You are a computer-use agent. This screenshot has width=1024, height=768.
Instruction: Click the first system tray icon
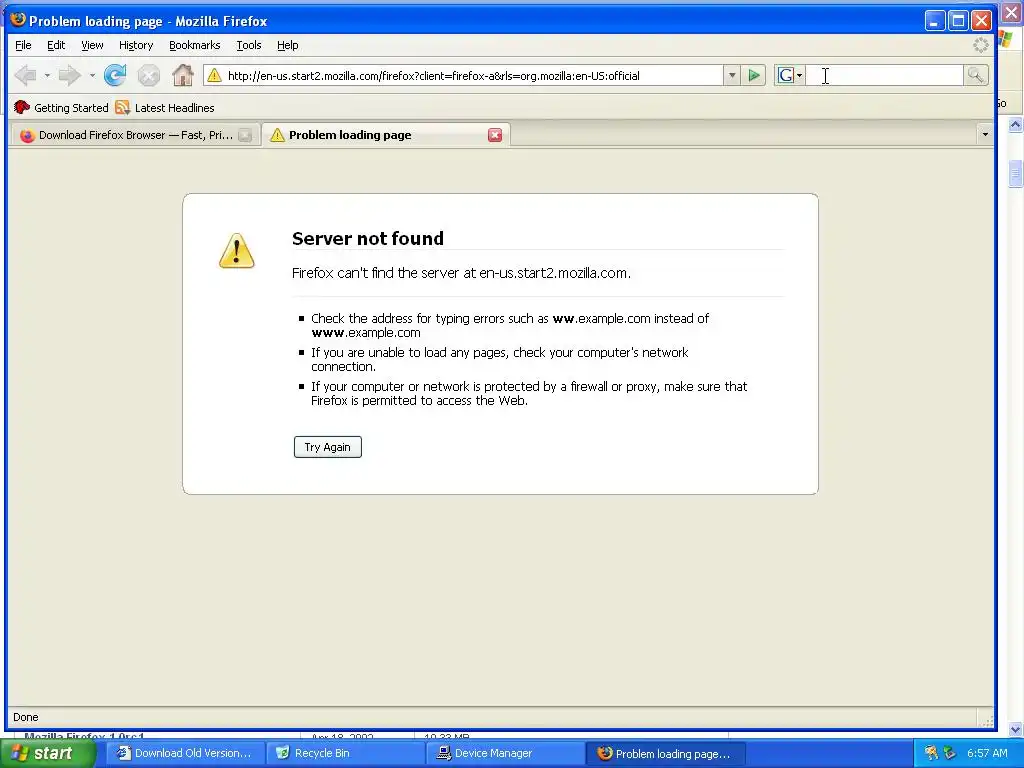coord(931,753)
